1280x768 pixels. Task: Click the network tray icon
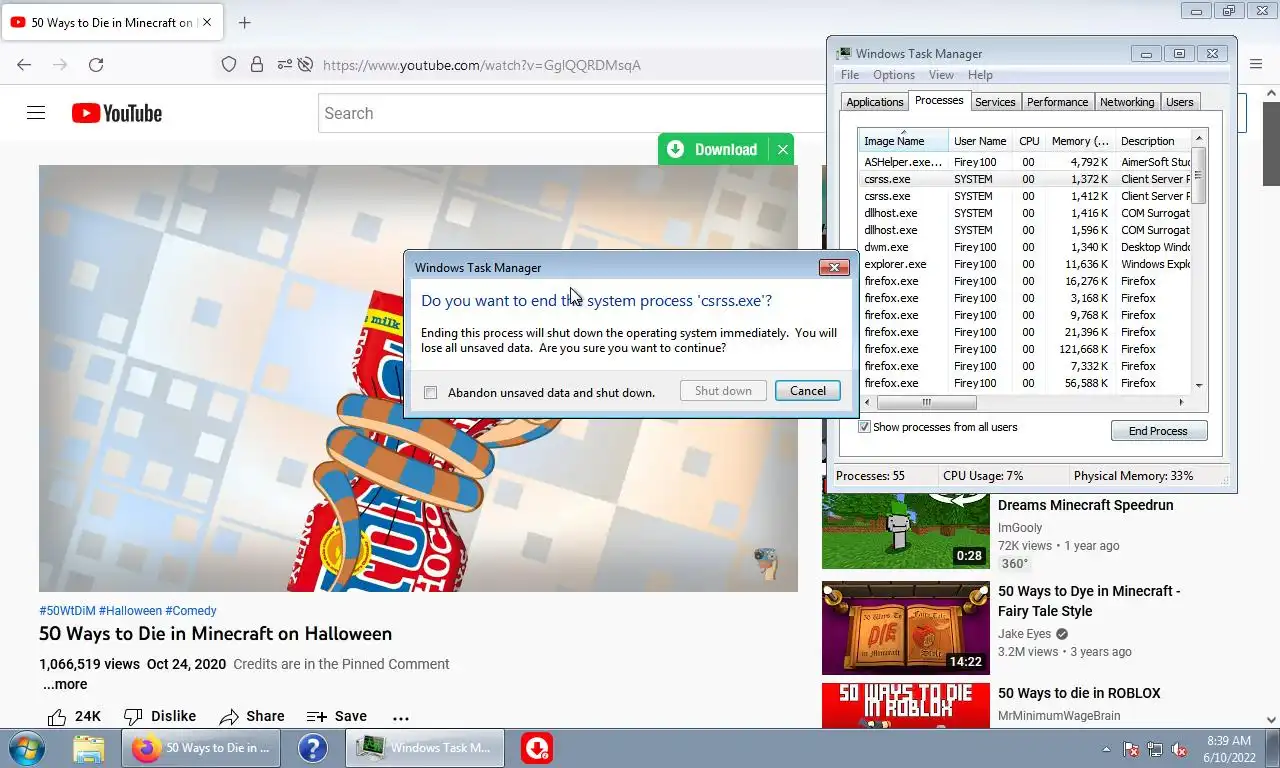point(1155,749)
